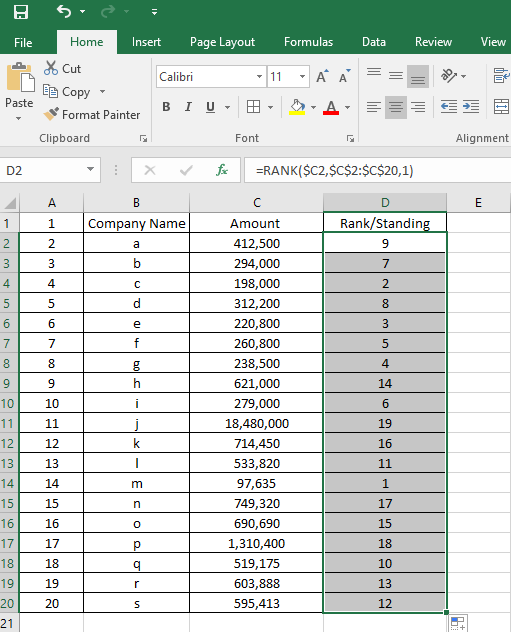This screenshot has width=527, height=635.
Task: Click the Format Painter button
Action: (92, 115)
